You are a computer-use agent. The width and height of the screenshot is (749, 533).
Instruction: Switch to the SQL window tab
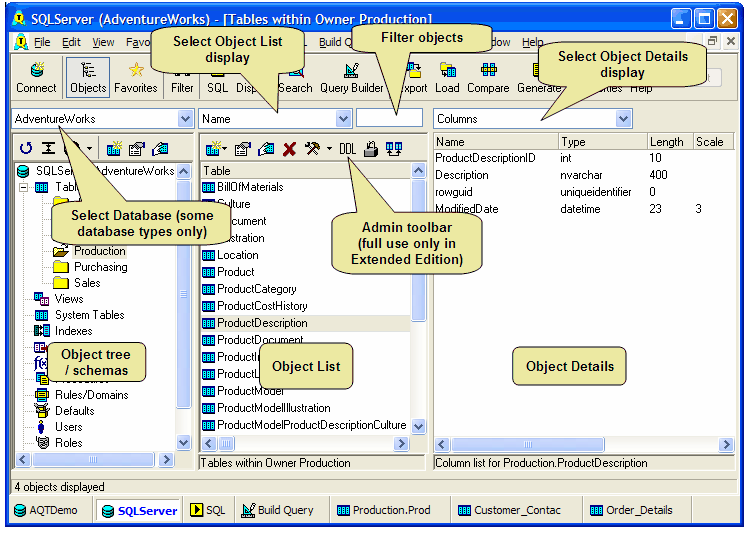coord(208,510)
